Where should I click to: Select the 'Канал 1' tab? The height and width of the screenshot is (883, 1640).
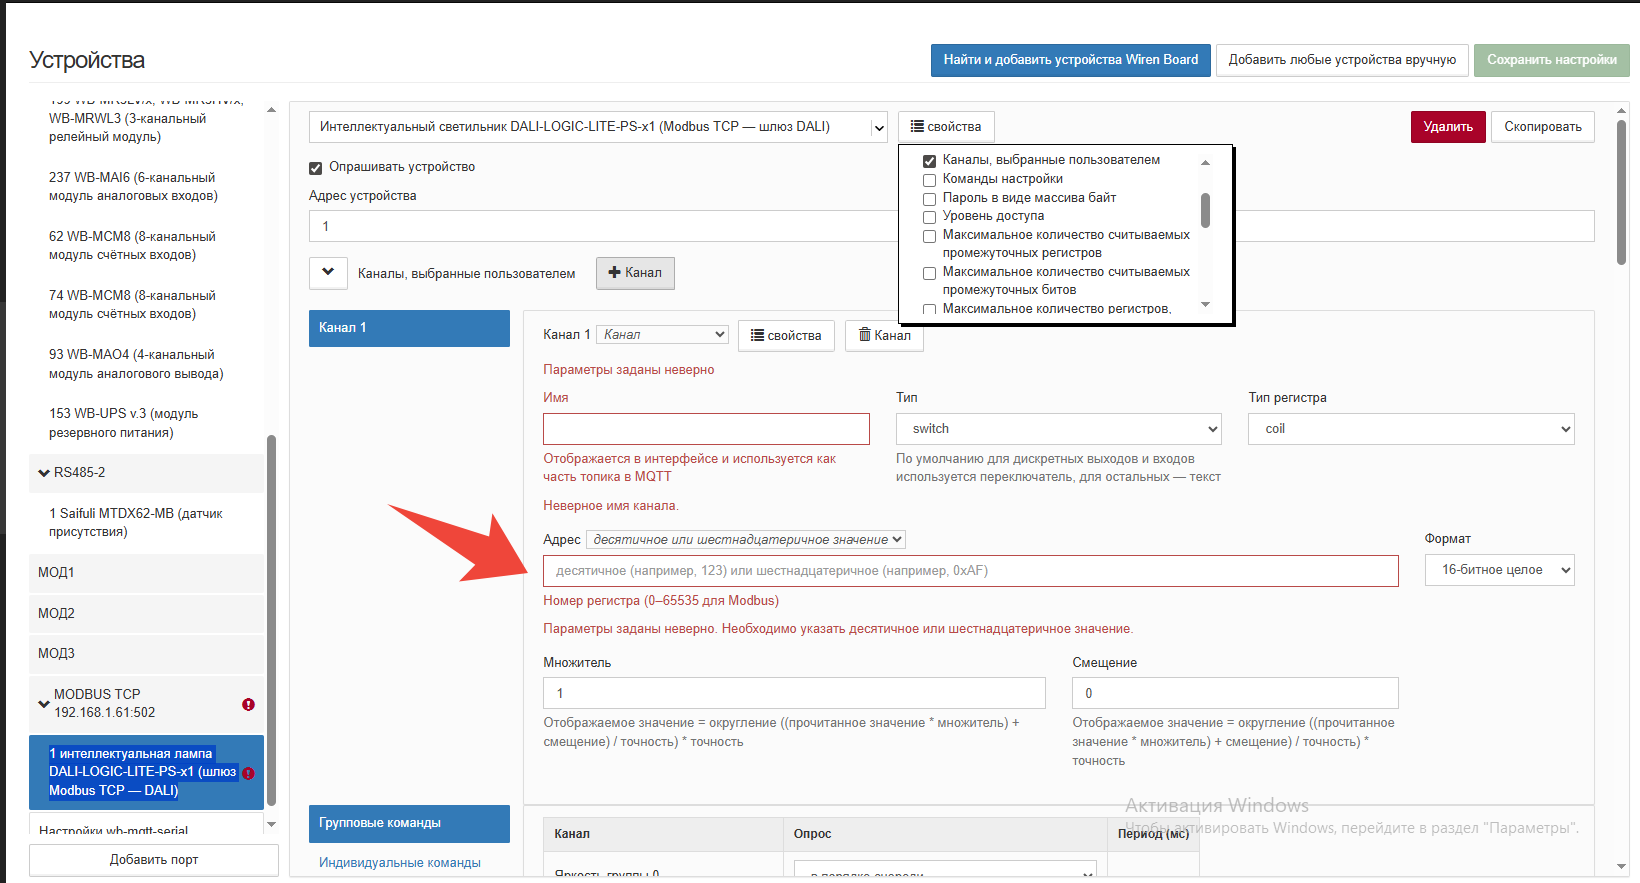coord(409,328)
